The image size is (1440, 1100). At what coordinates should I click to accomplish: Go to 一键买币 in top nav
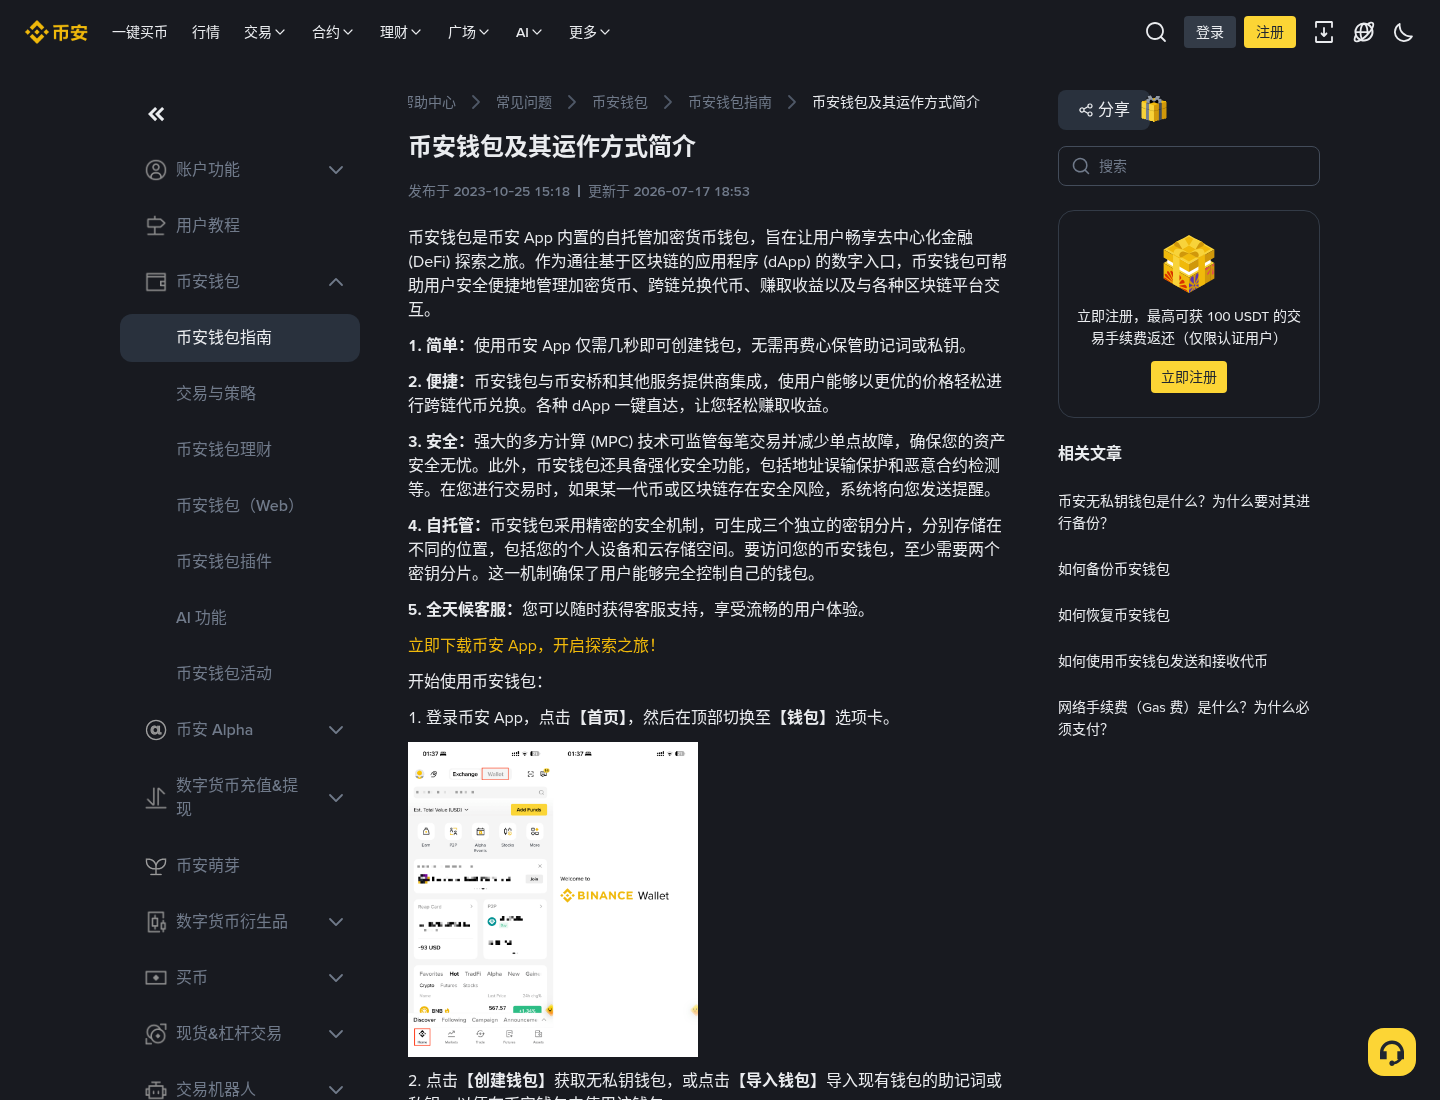140,32
